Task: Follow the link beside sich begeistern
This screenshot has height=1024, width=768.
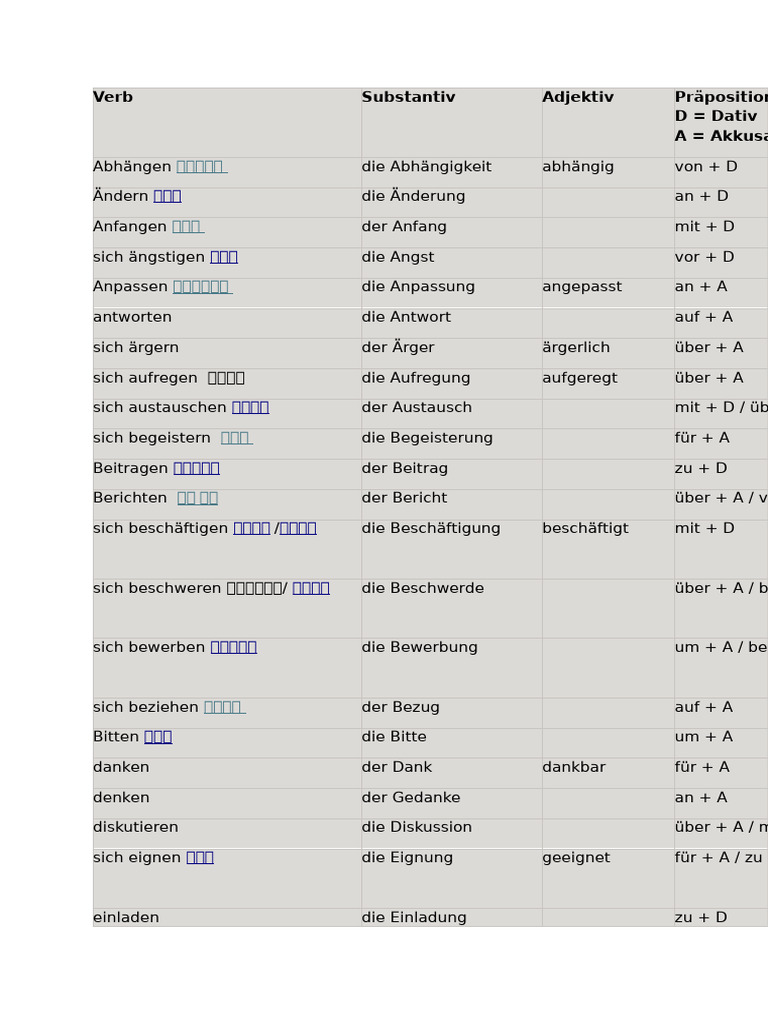Action: 236,438
